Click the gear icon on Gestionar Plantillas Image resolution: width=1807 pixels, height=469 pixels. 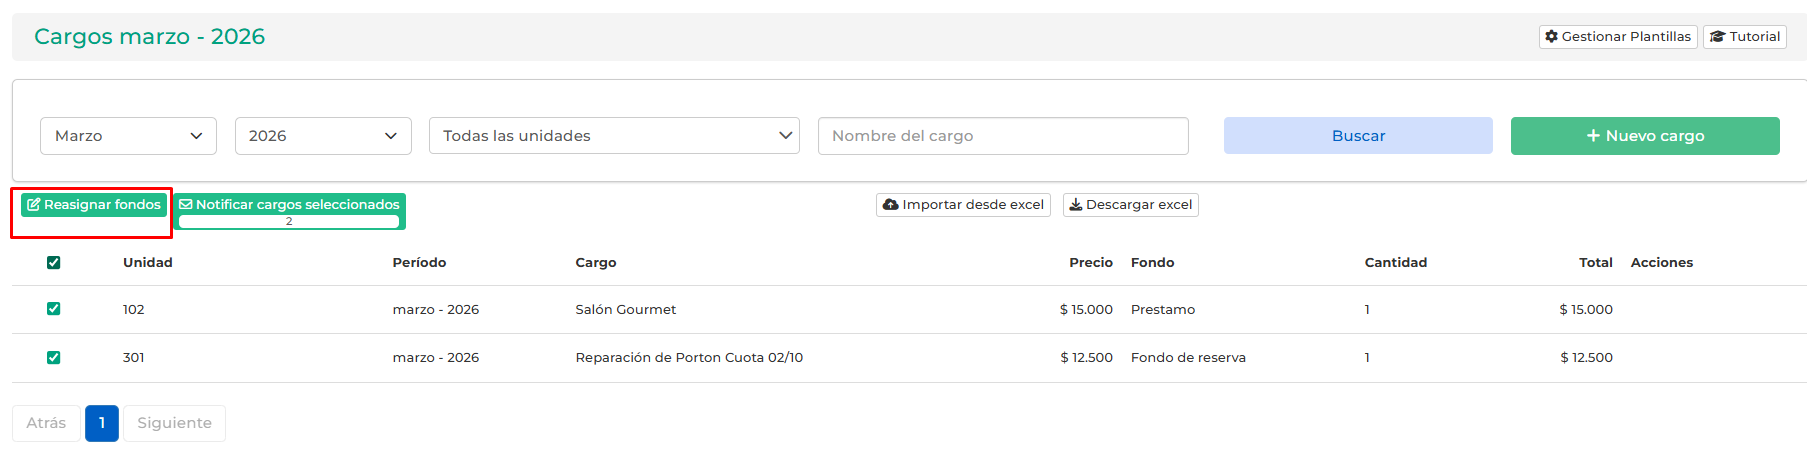coord(1551,37)
